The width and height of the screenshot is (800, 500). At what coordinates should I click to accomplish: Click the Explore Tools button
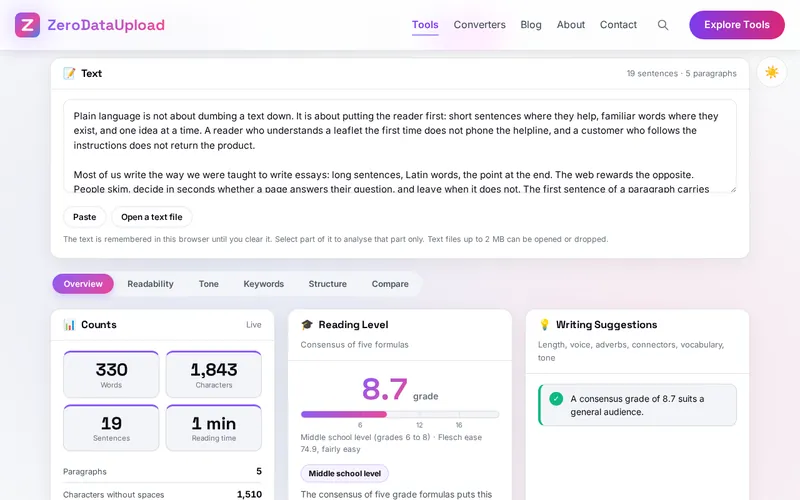(x=737, y=25)
